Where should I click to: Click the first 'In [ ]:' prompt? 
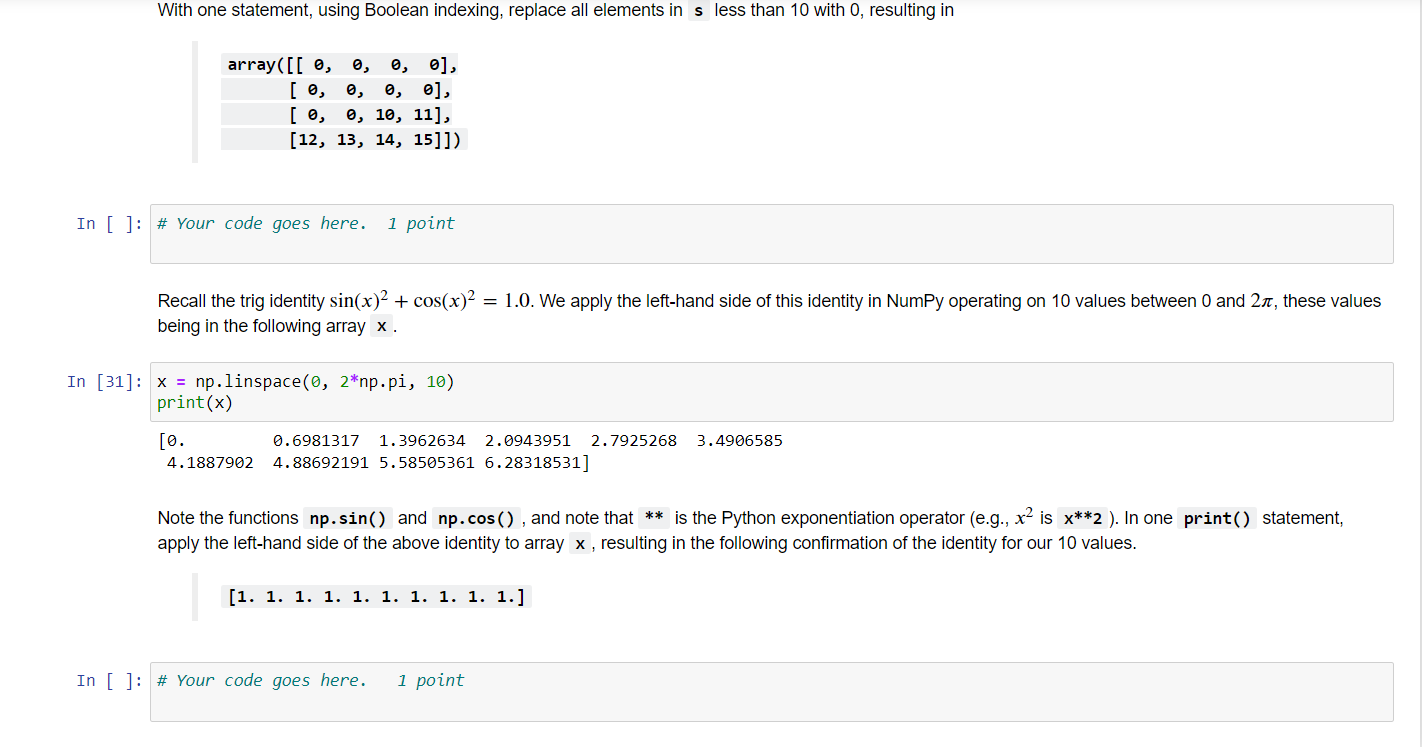[x=107, y=223]
